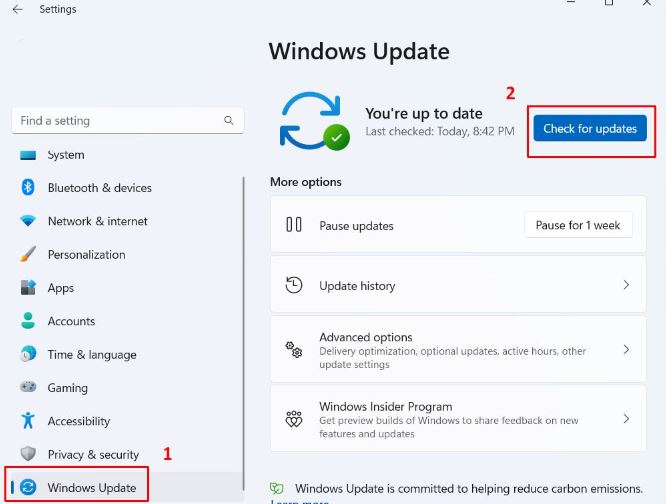Click the large update sync status icon
This screenshot has width=666, height=504.
tap(315, 121)
